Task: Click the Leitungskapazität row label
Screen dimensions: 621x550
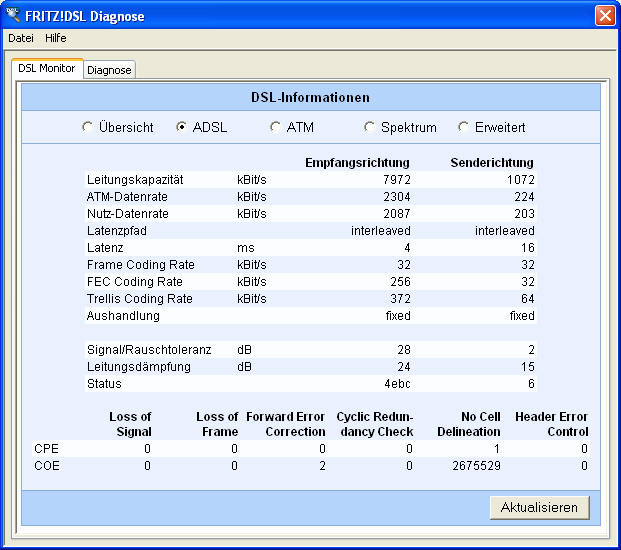Action: 135,180
